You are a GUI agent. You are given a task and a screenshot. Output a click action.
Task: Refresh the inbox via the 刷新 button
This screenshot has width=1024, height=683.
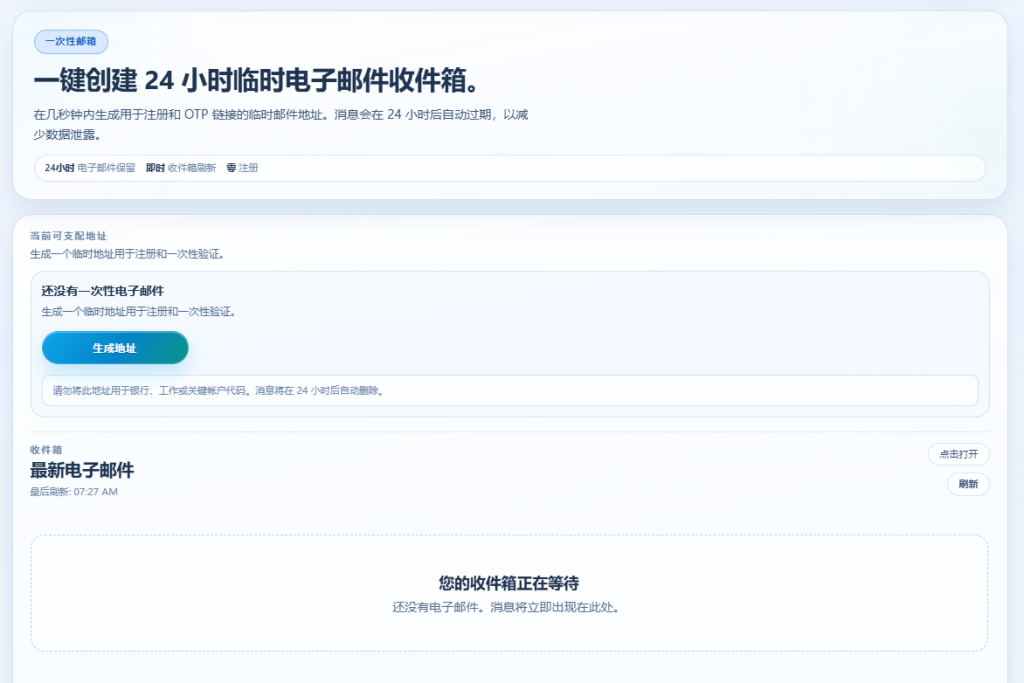[x=966, y=484]
